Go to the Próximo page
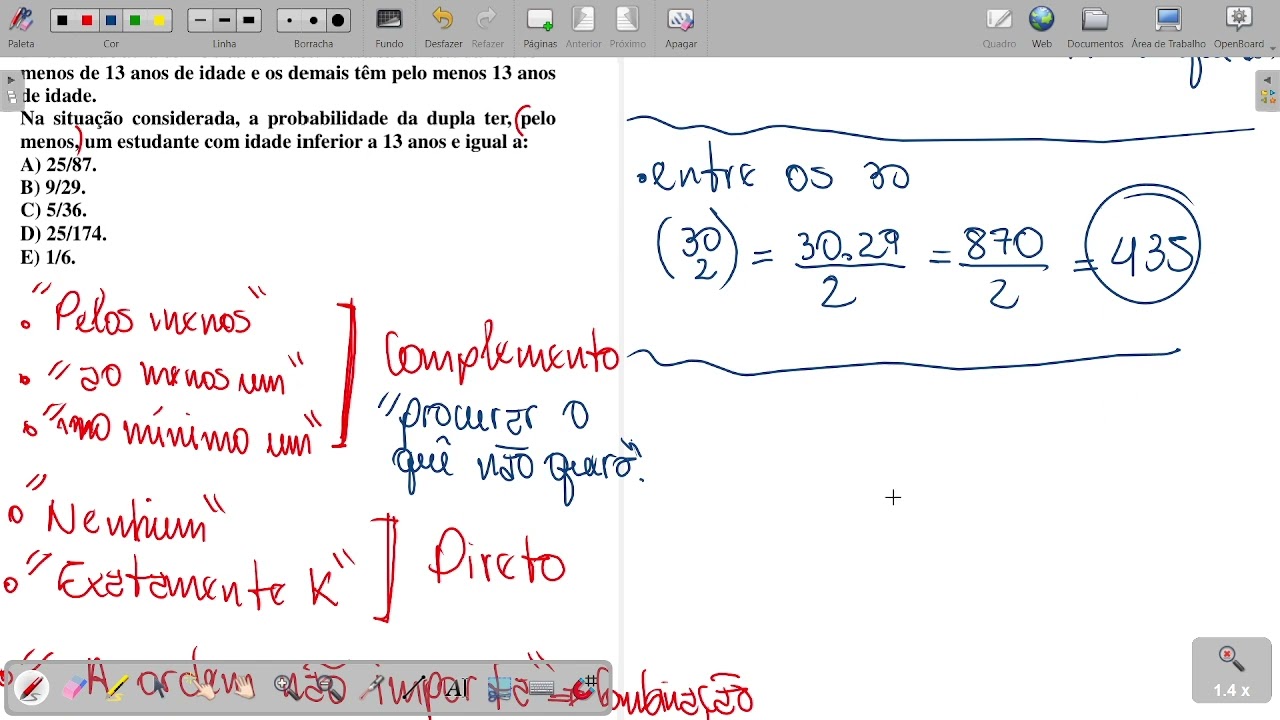Image resolution: width=1280 pixels, height=720 pixels. point(628,27)
